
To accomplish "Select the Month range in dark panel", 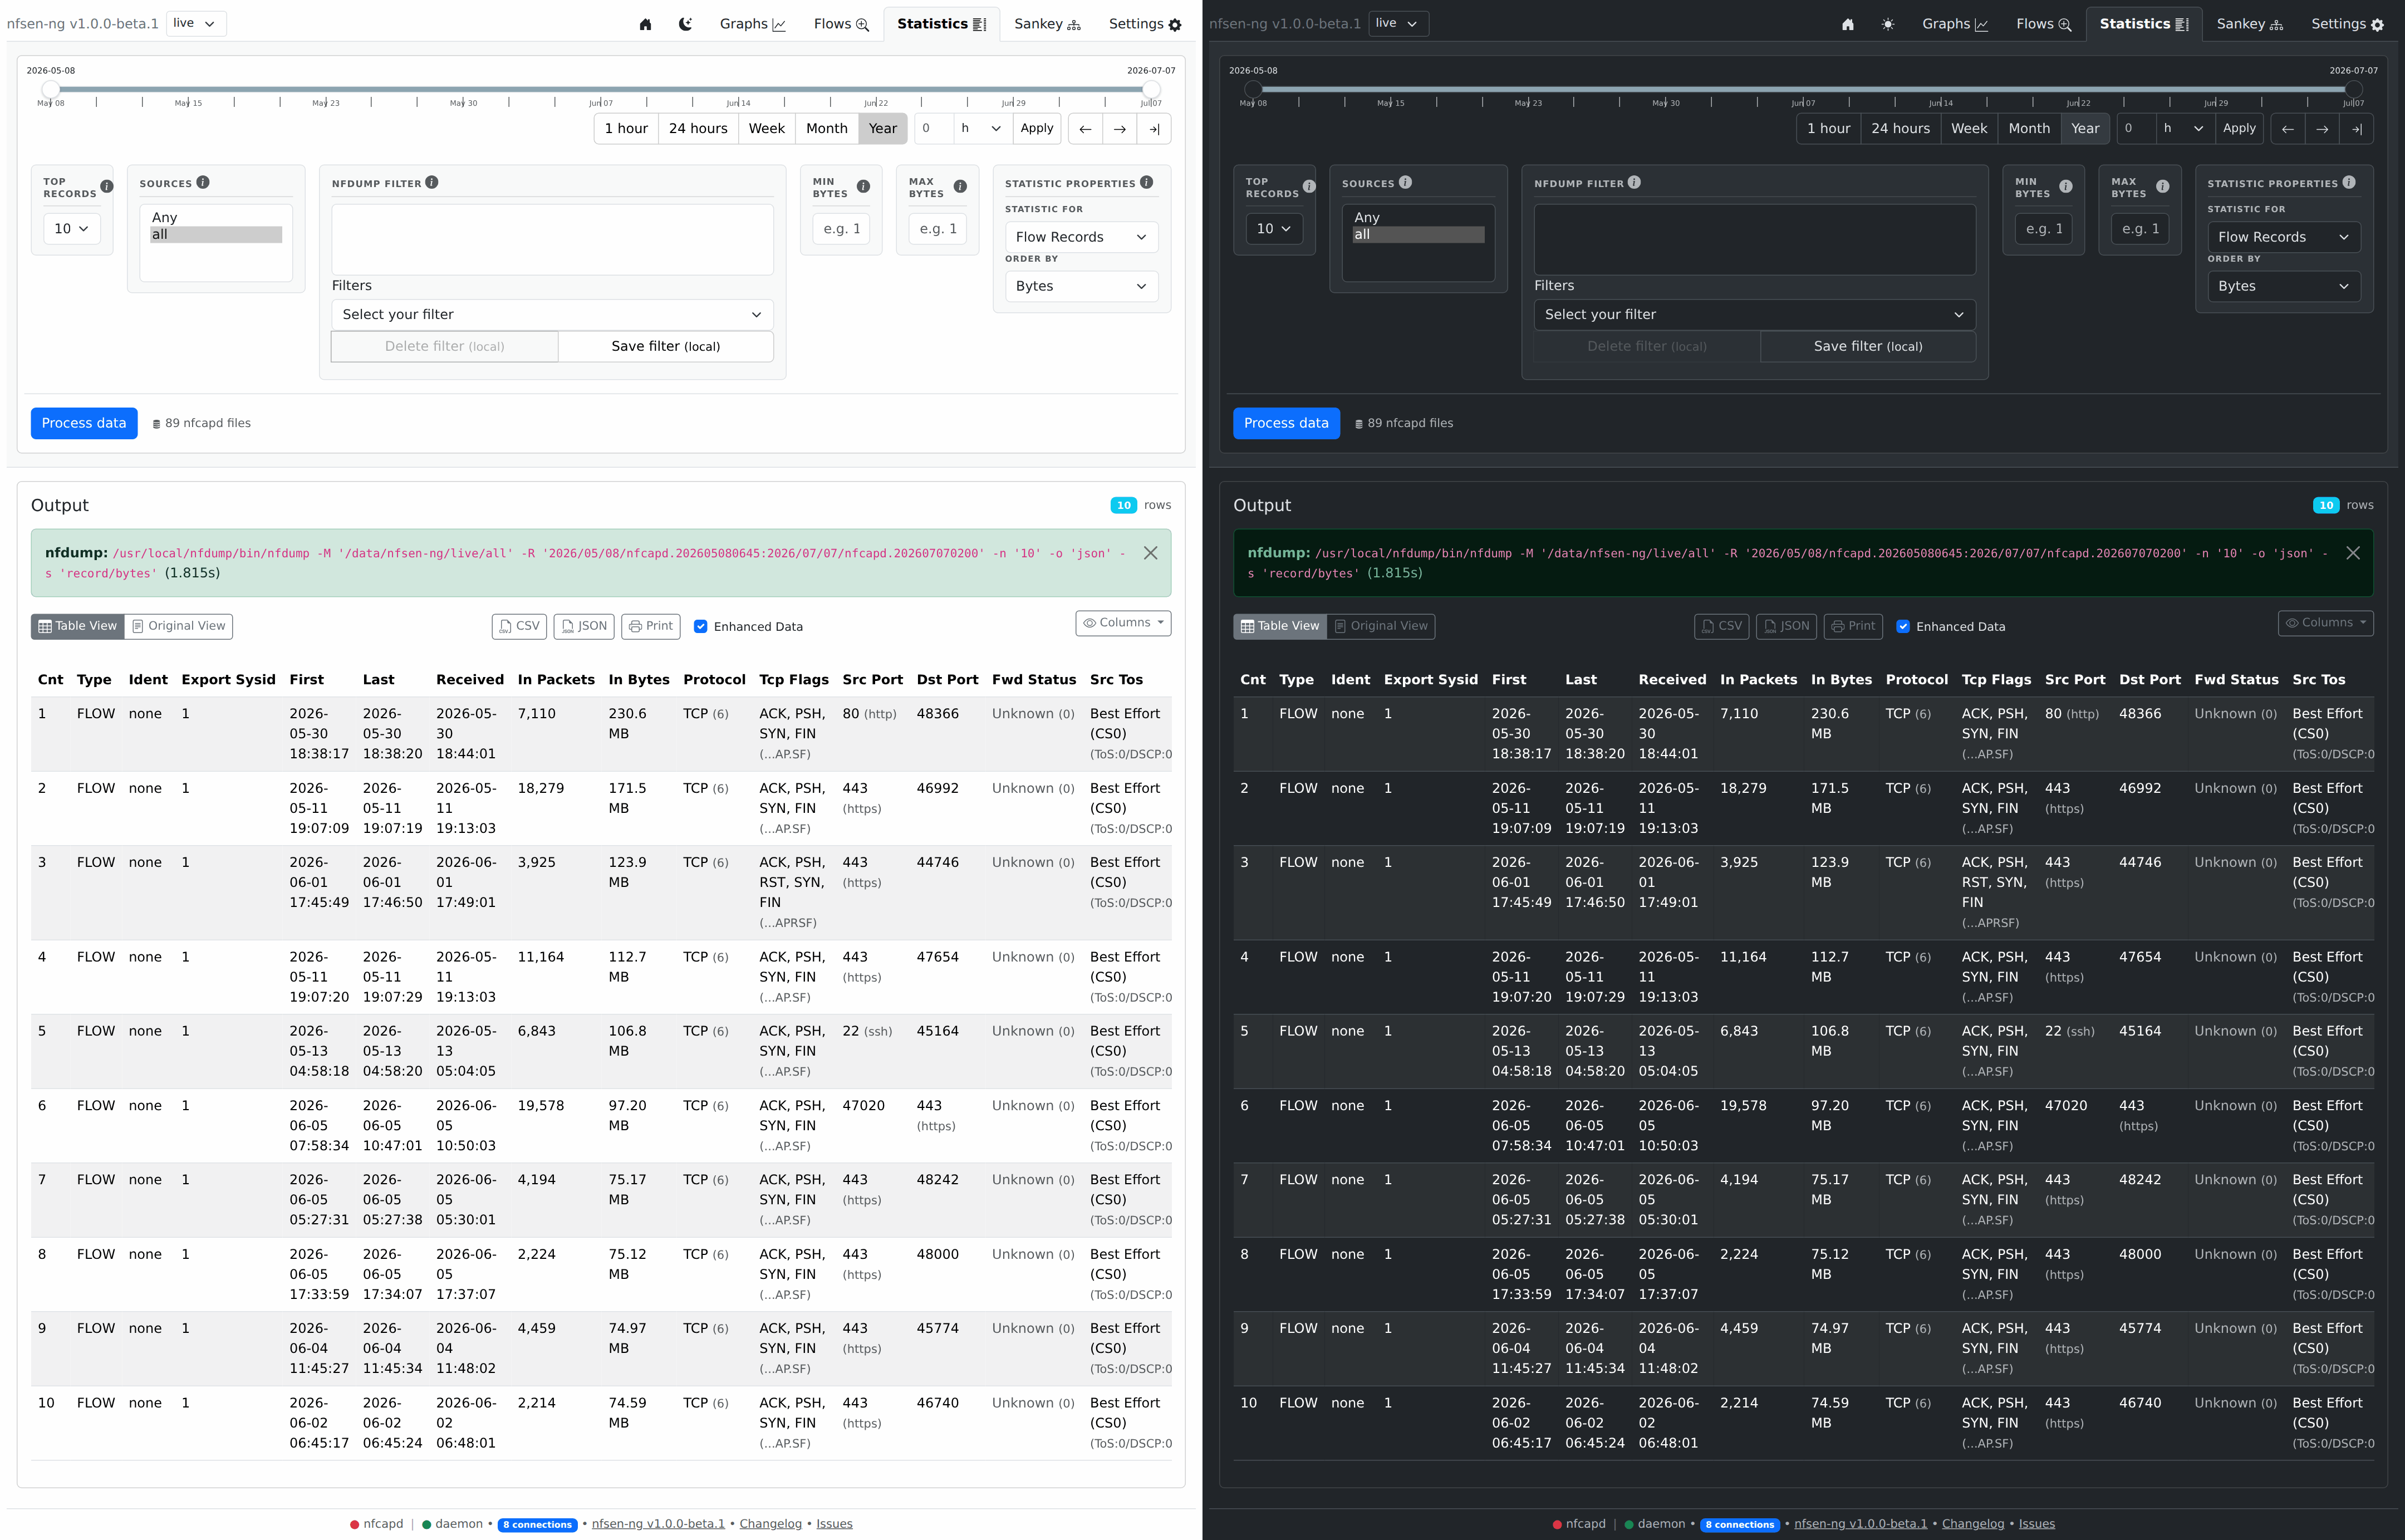I will click(x=2029, y=129).
